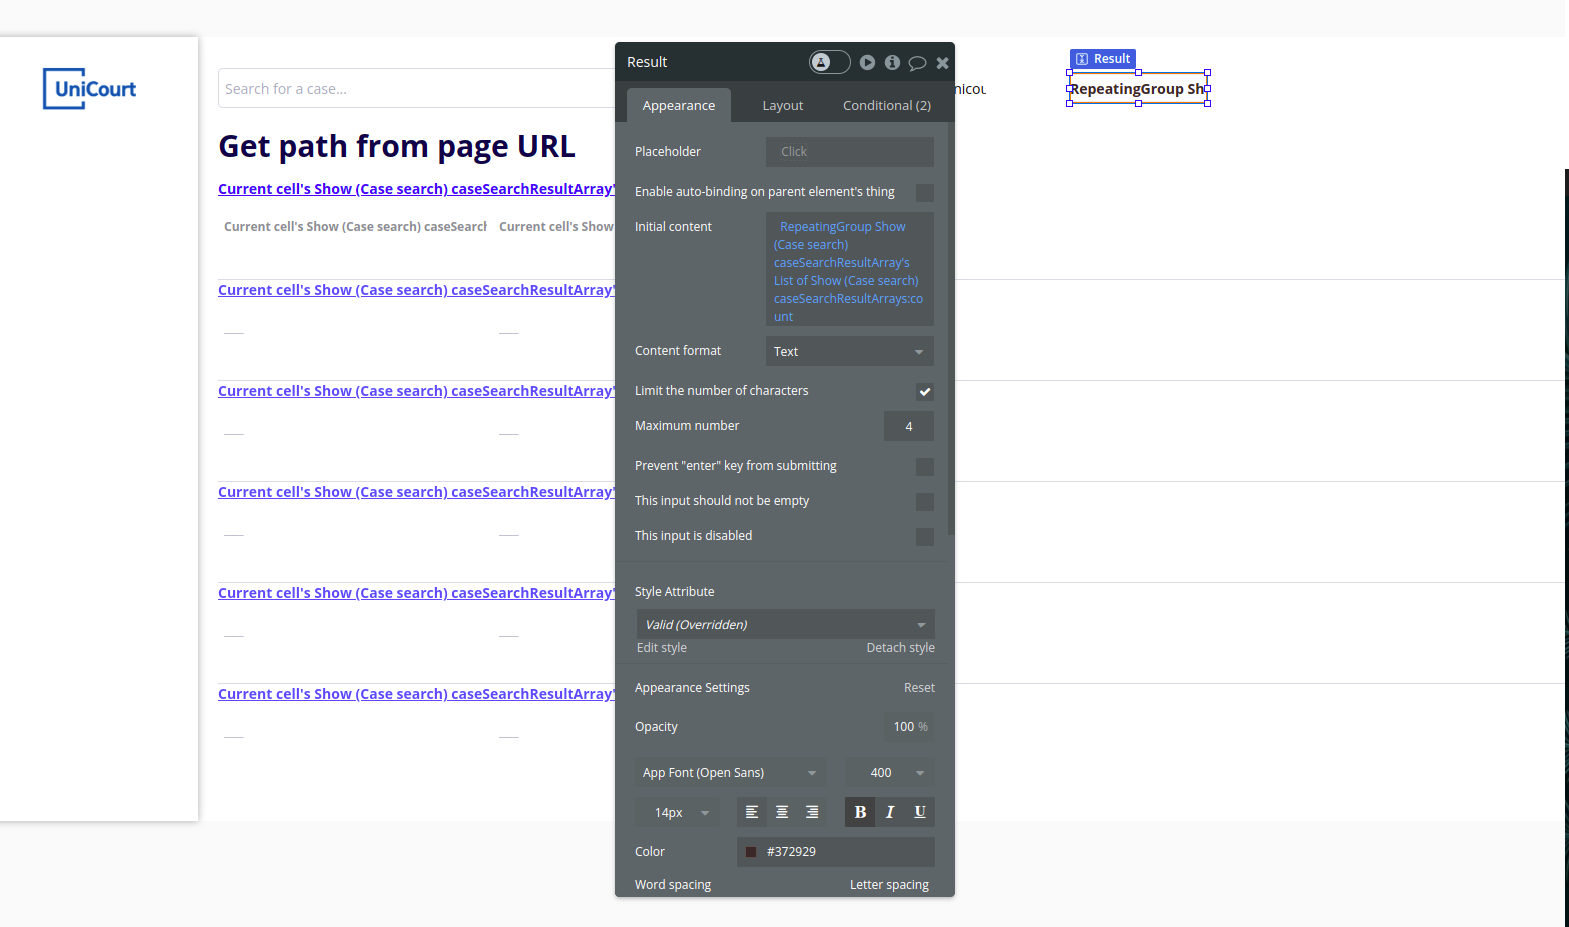The width and height of the screenshot is (1569, 927).
Task: Click the first Current cell's Show link above the table headers
Action: click(416, 189)
